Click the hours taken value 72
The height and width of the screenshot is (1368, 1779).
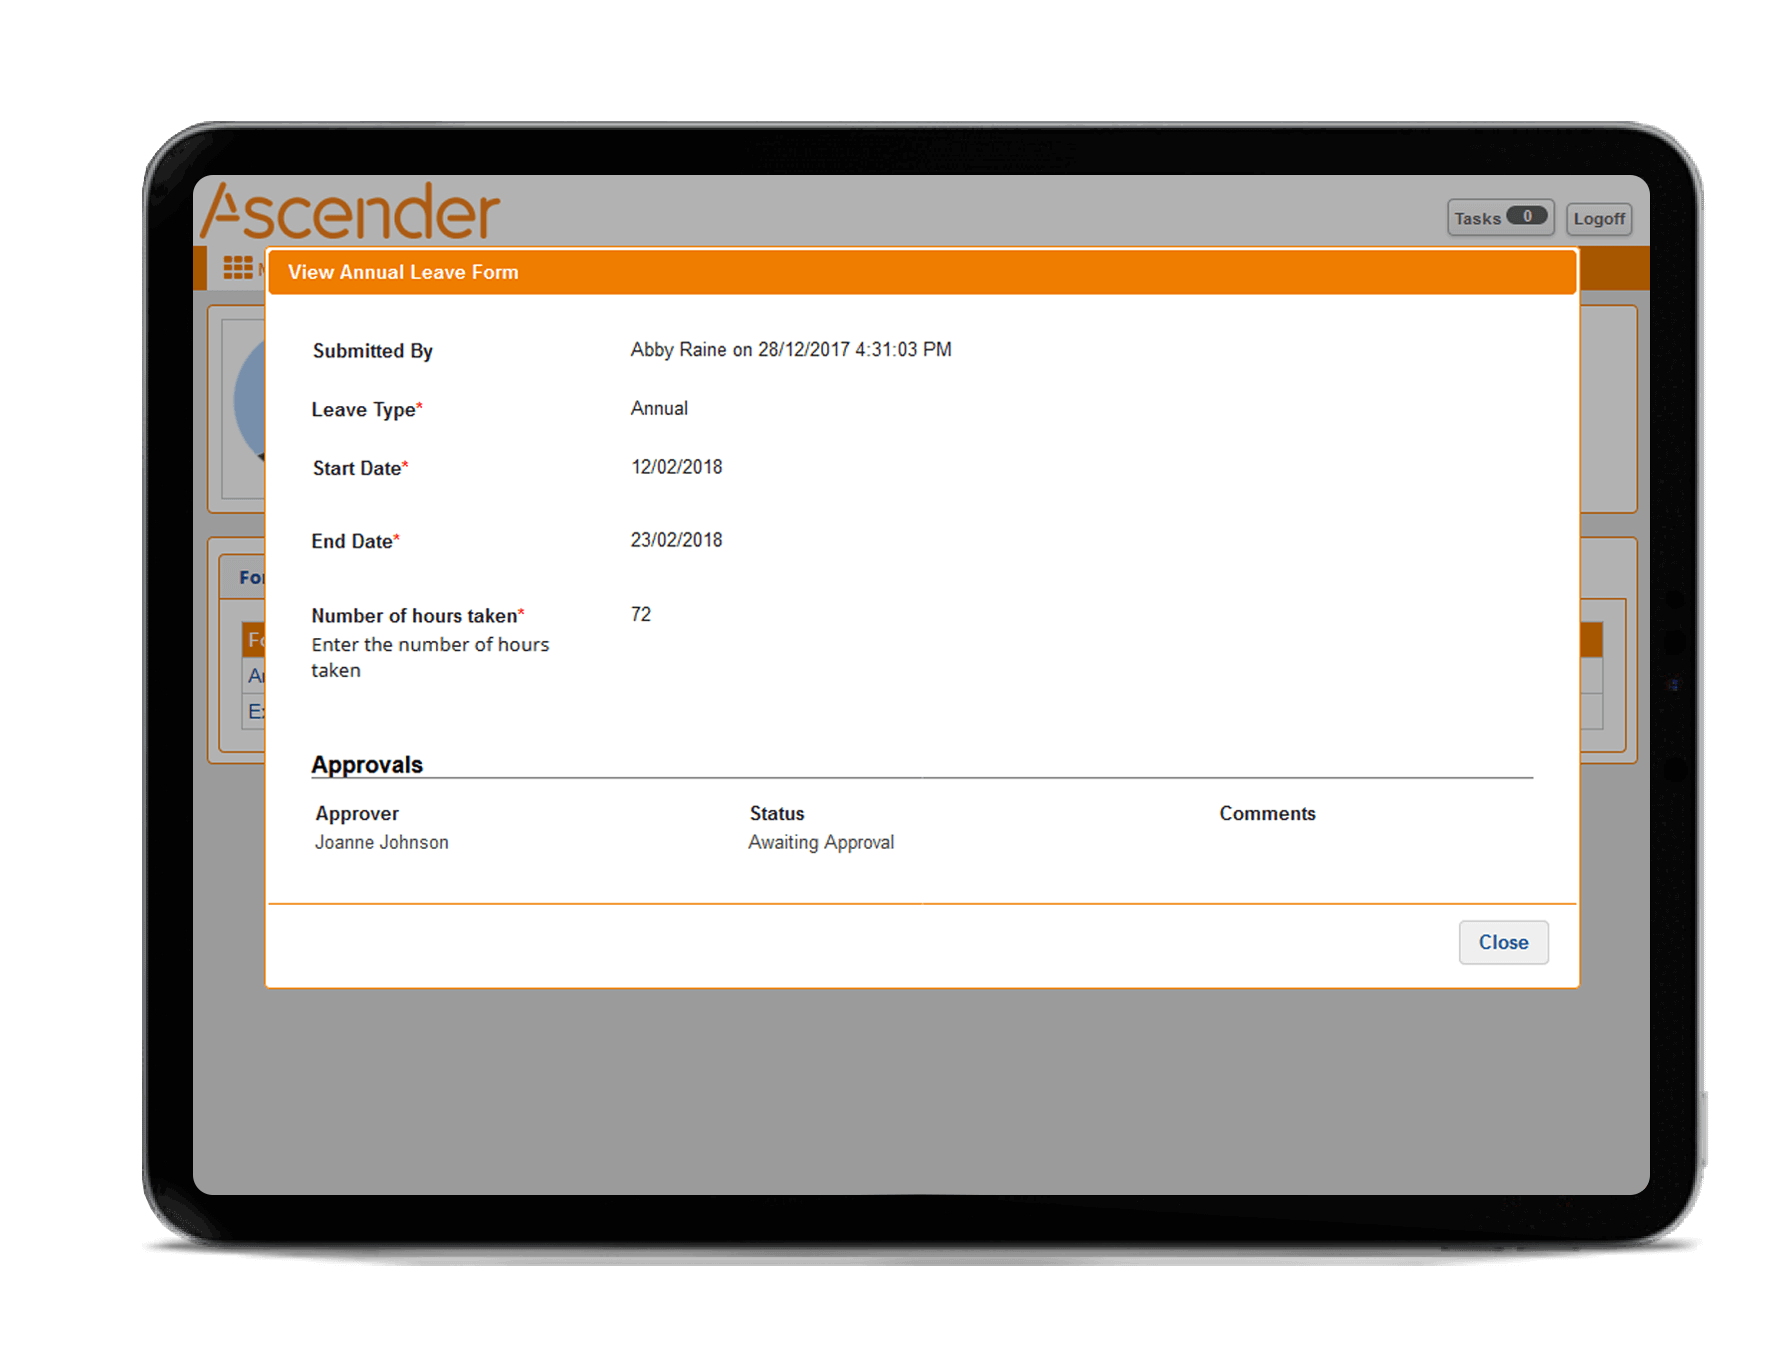(x=640, y=614)
